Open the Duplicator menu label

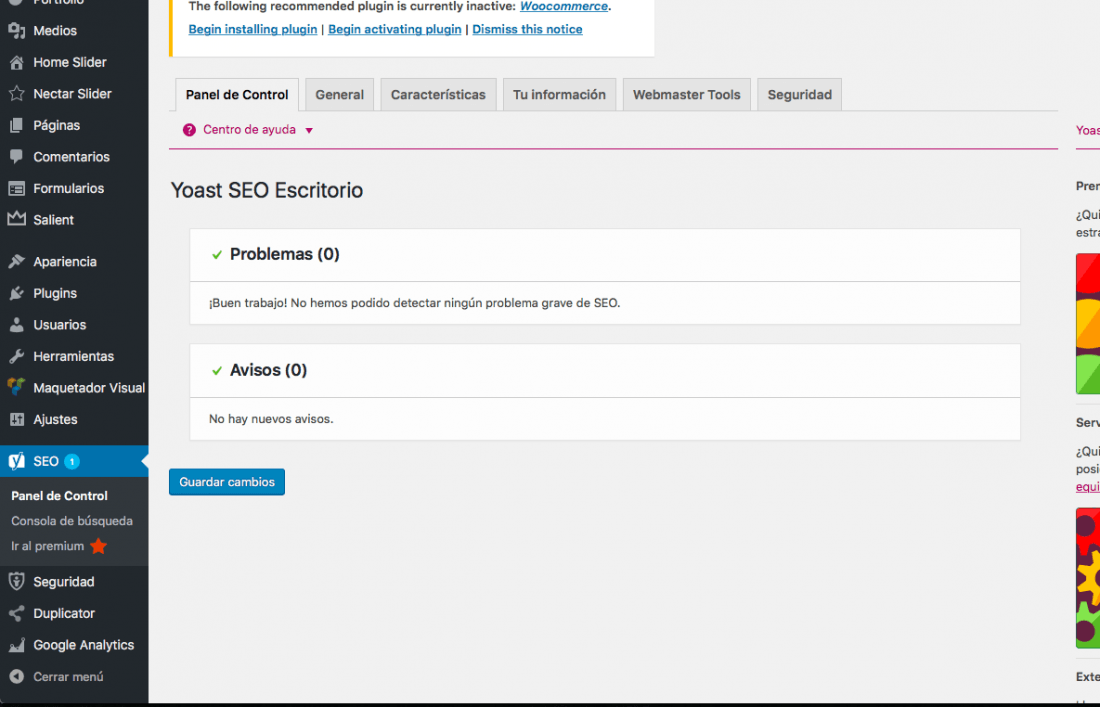coord(64,614)
